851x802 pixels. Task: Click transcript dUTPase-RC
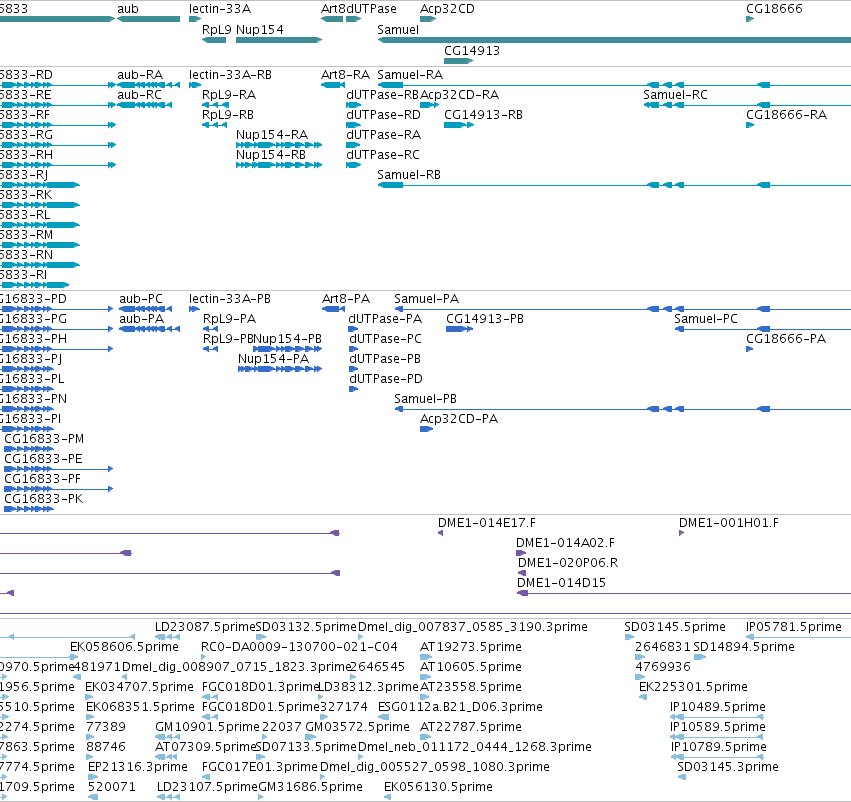383,154
